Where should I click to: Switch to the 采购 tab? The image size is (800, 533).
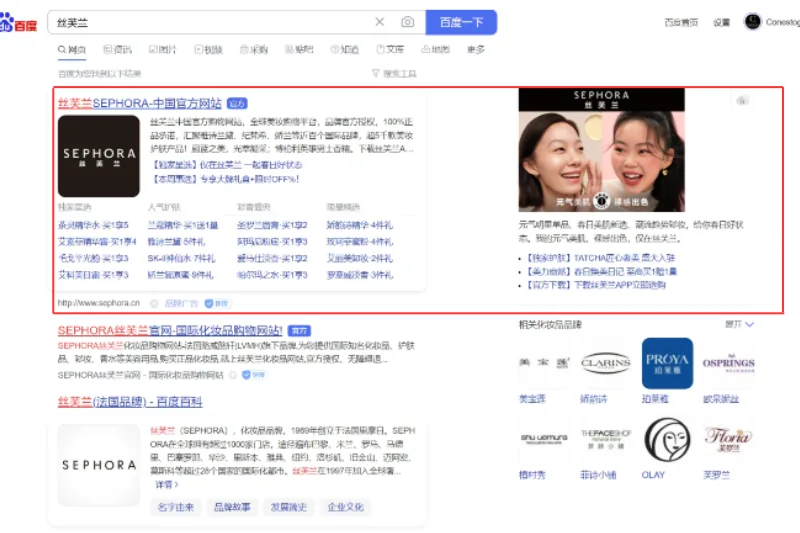(x=254, y=49)
